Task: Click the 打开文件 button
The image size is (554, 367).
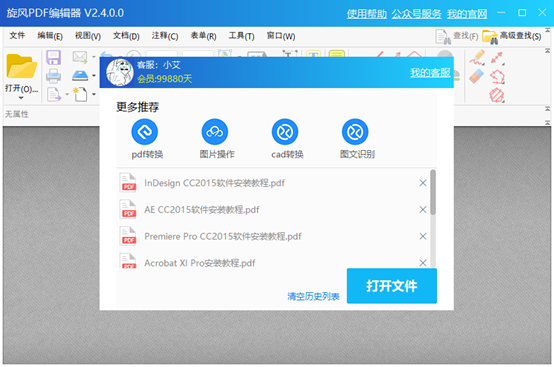Action: 391,286
